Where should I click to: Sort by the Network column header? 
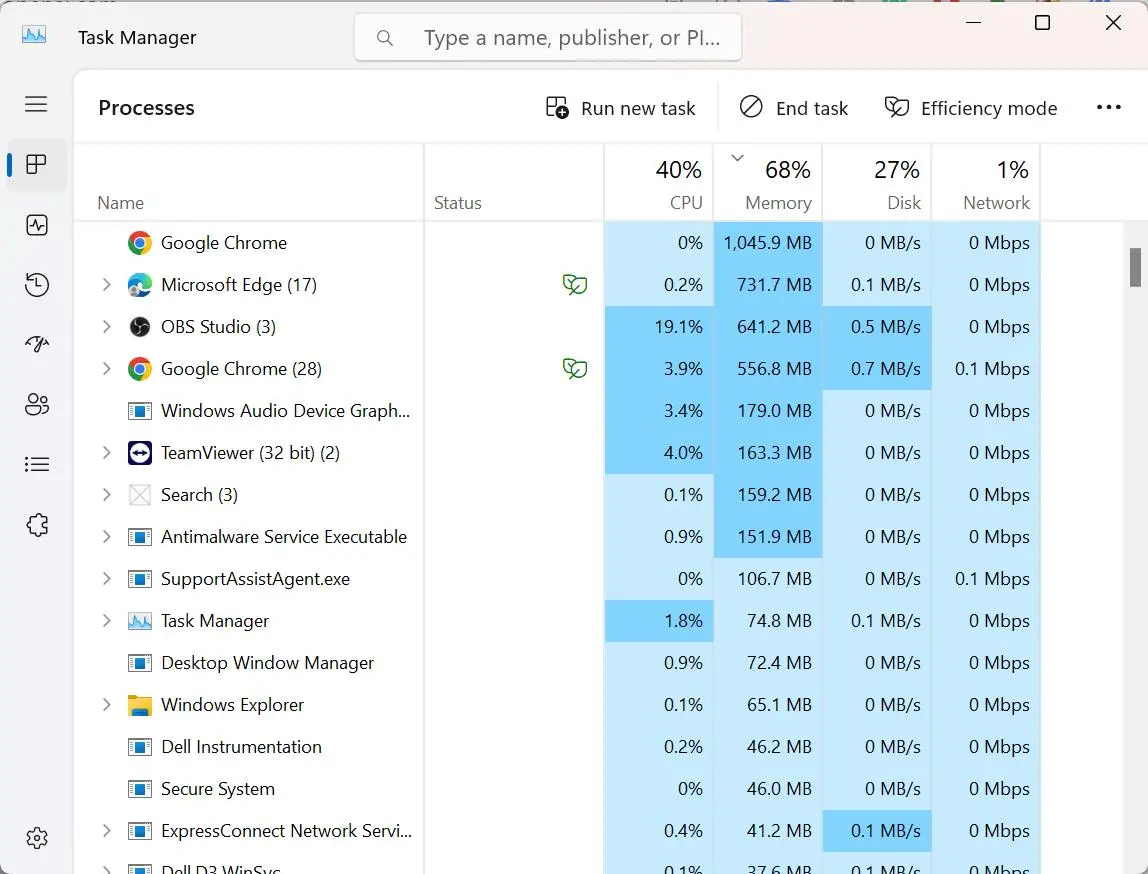(x=986, y=183)
